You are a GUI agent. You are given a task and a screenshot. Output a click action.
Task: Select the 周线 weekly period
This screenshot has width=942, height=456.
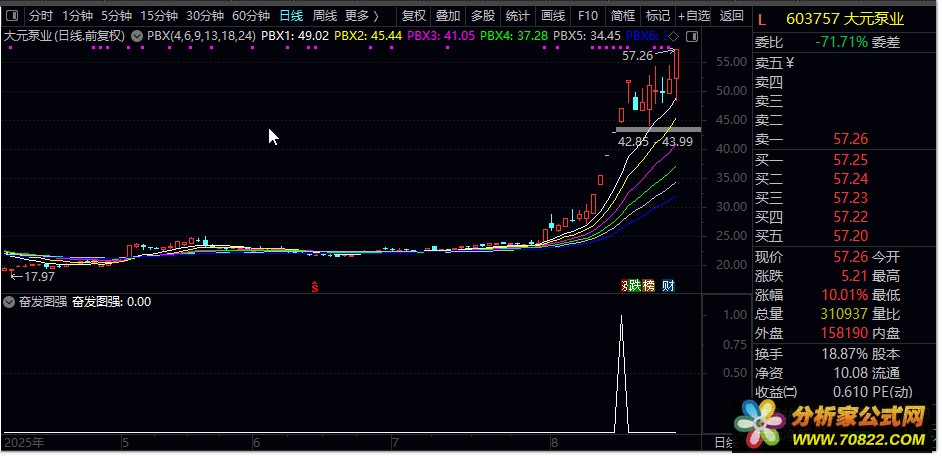(325, 16)
